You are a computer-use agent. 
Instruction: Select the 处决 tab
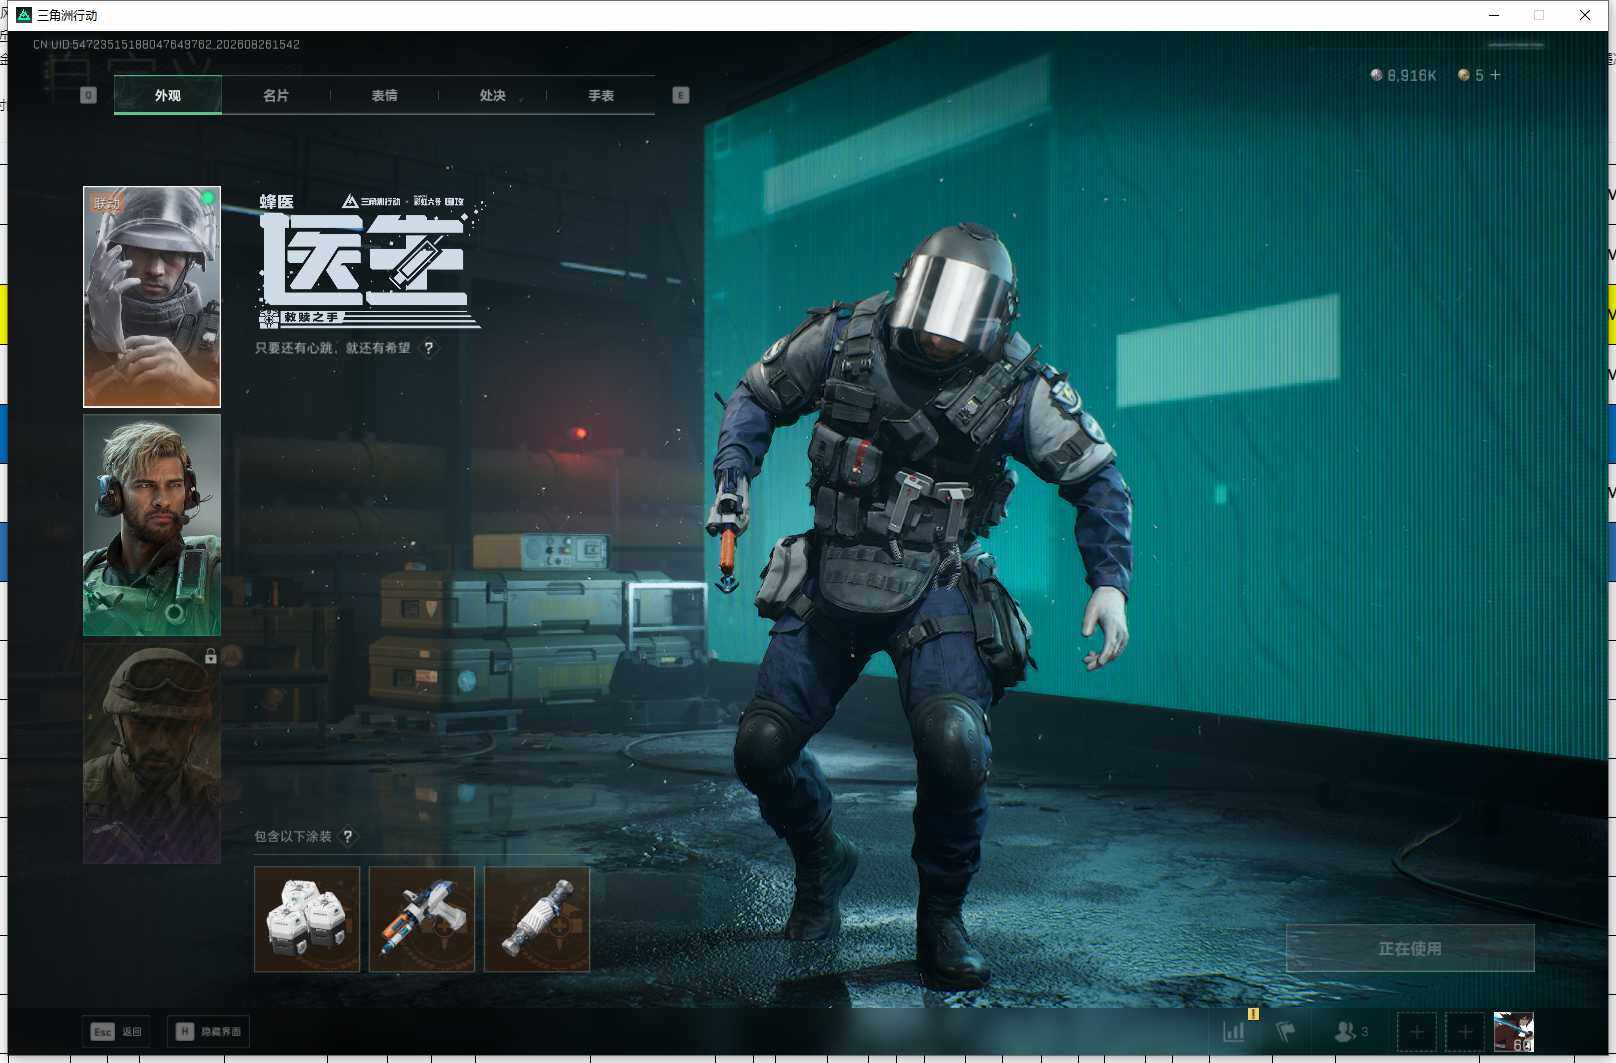tap(492, 95)
